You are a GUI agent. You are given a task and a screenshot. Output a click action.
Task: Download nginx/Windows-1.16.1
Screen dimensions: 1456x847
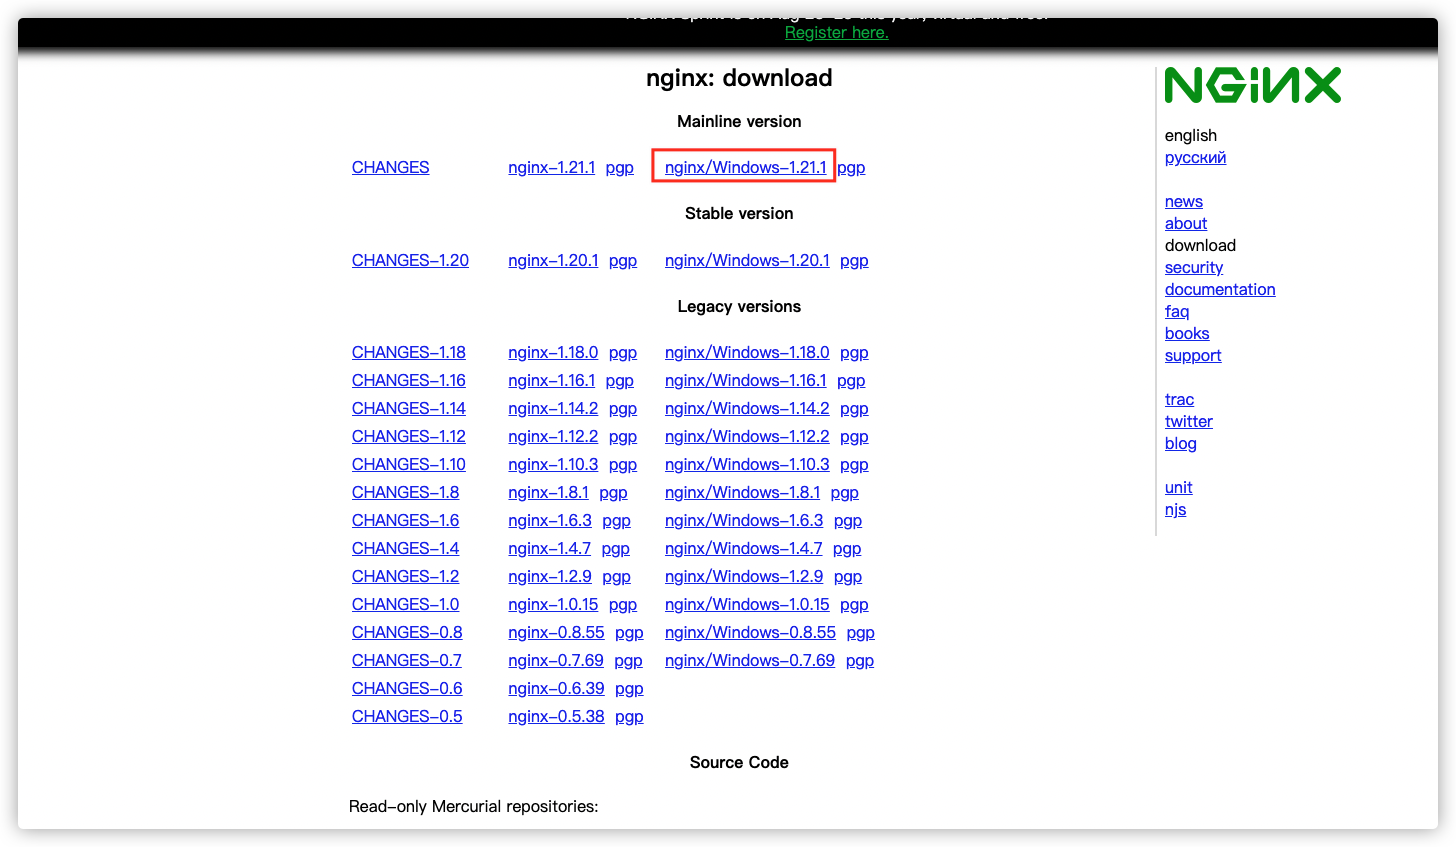(745, 381)
